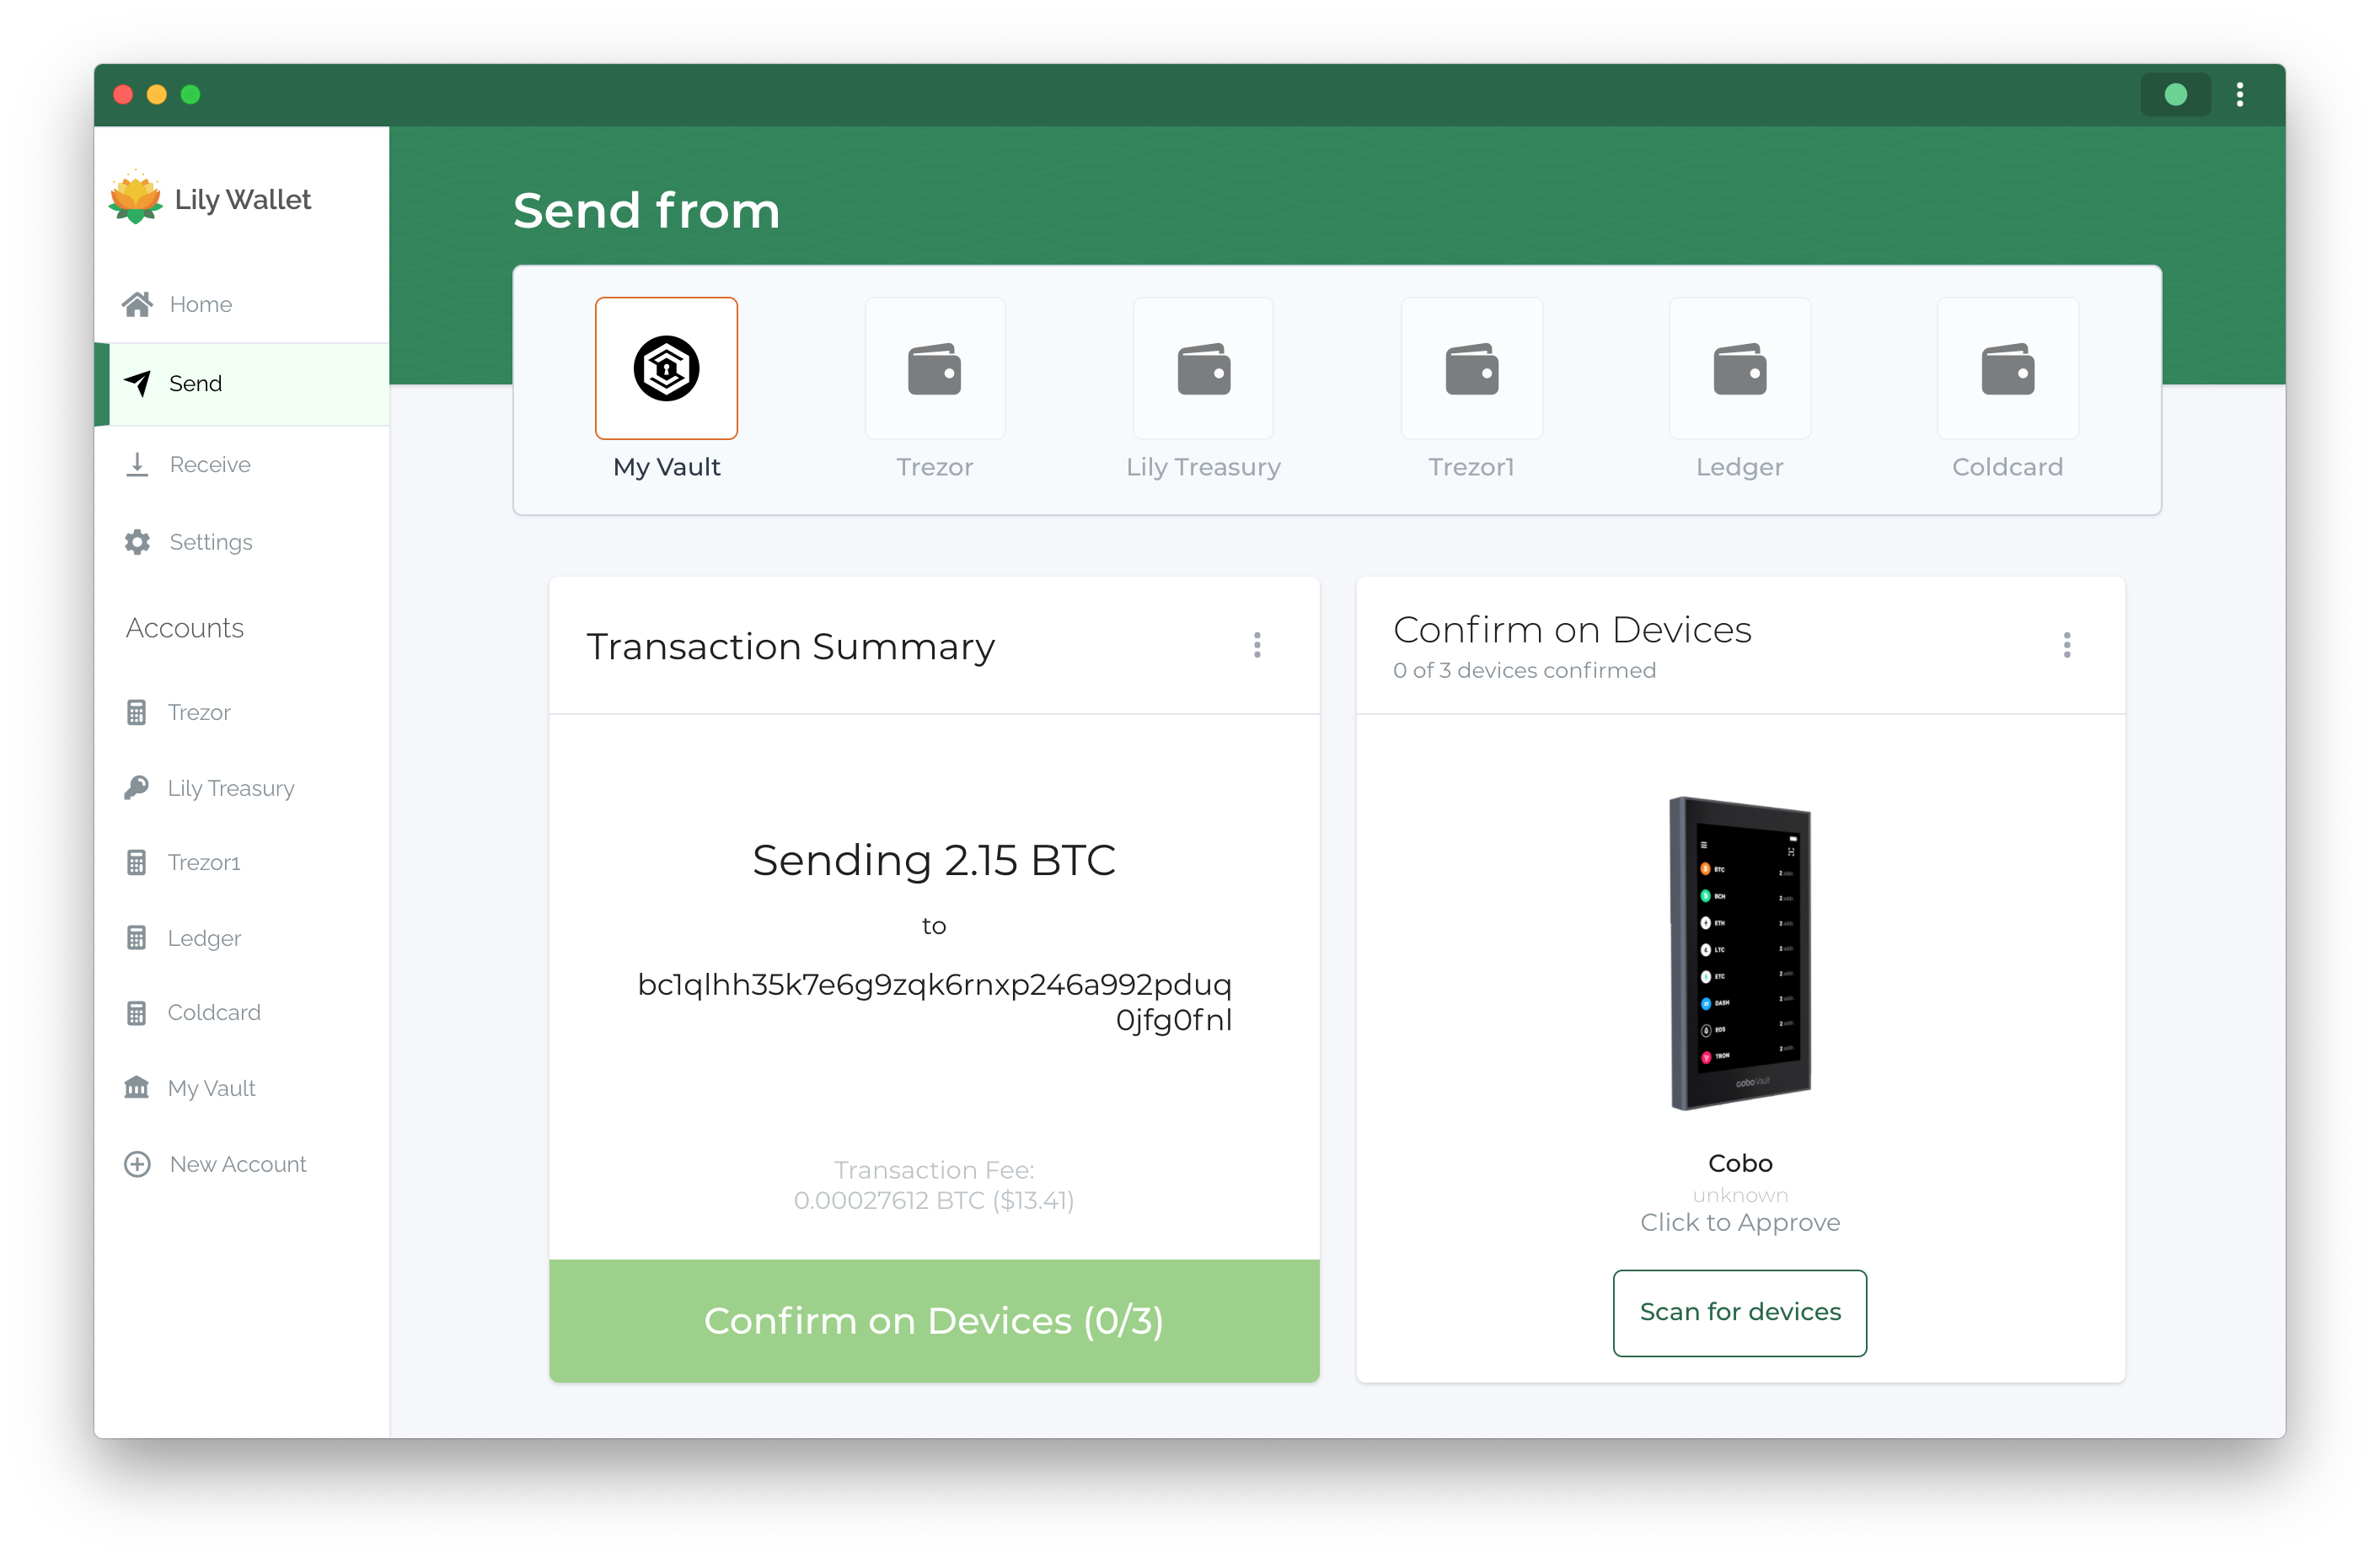Expand New Account in sidebar
Viewport: 2380px width, 1563px height.
coord(237,1160)
